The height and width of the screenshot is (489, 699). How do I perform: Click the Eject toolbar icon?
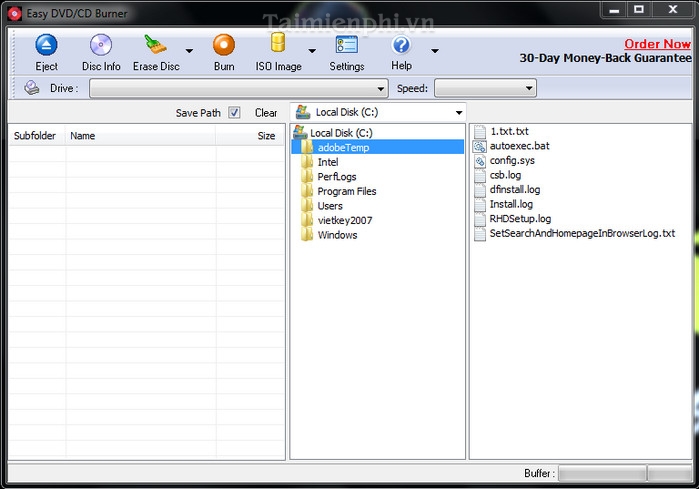tap(46, 45)
